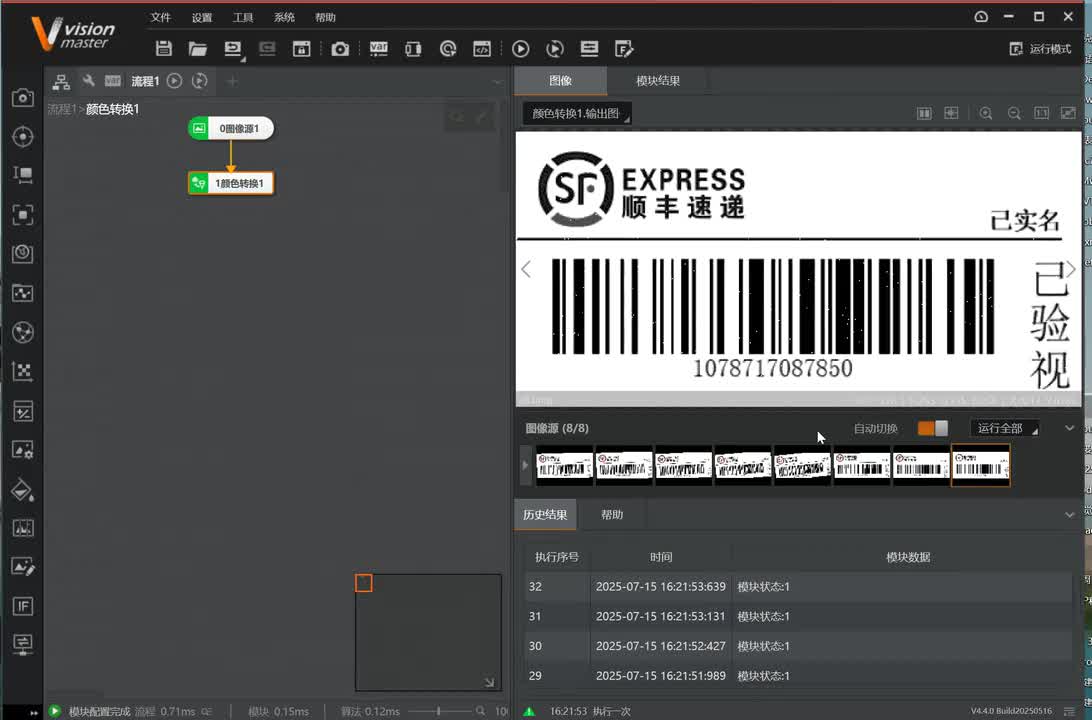Image resolution: width=1092 pixels, height=720 pixels.
Task: Switch to the 图像 tab
Action: [561, 81]
